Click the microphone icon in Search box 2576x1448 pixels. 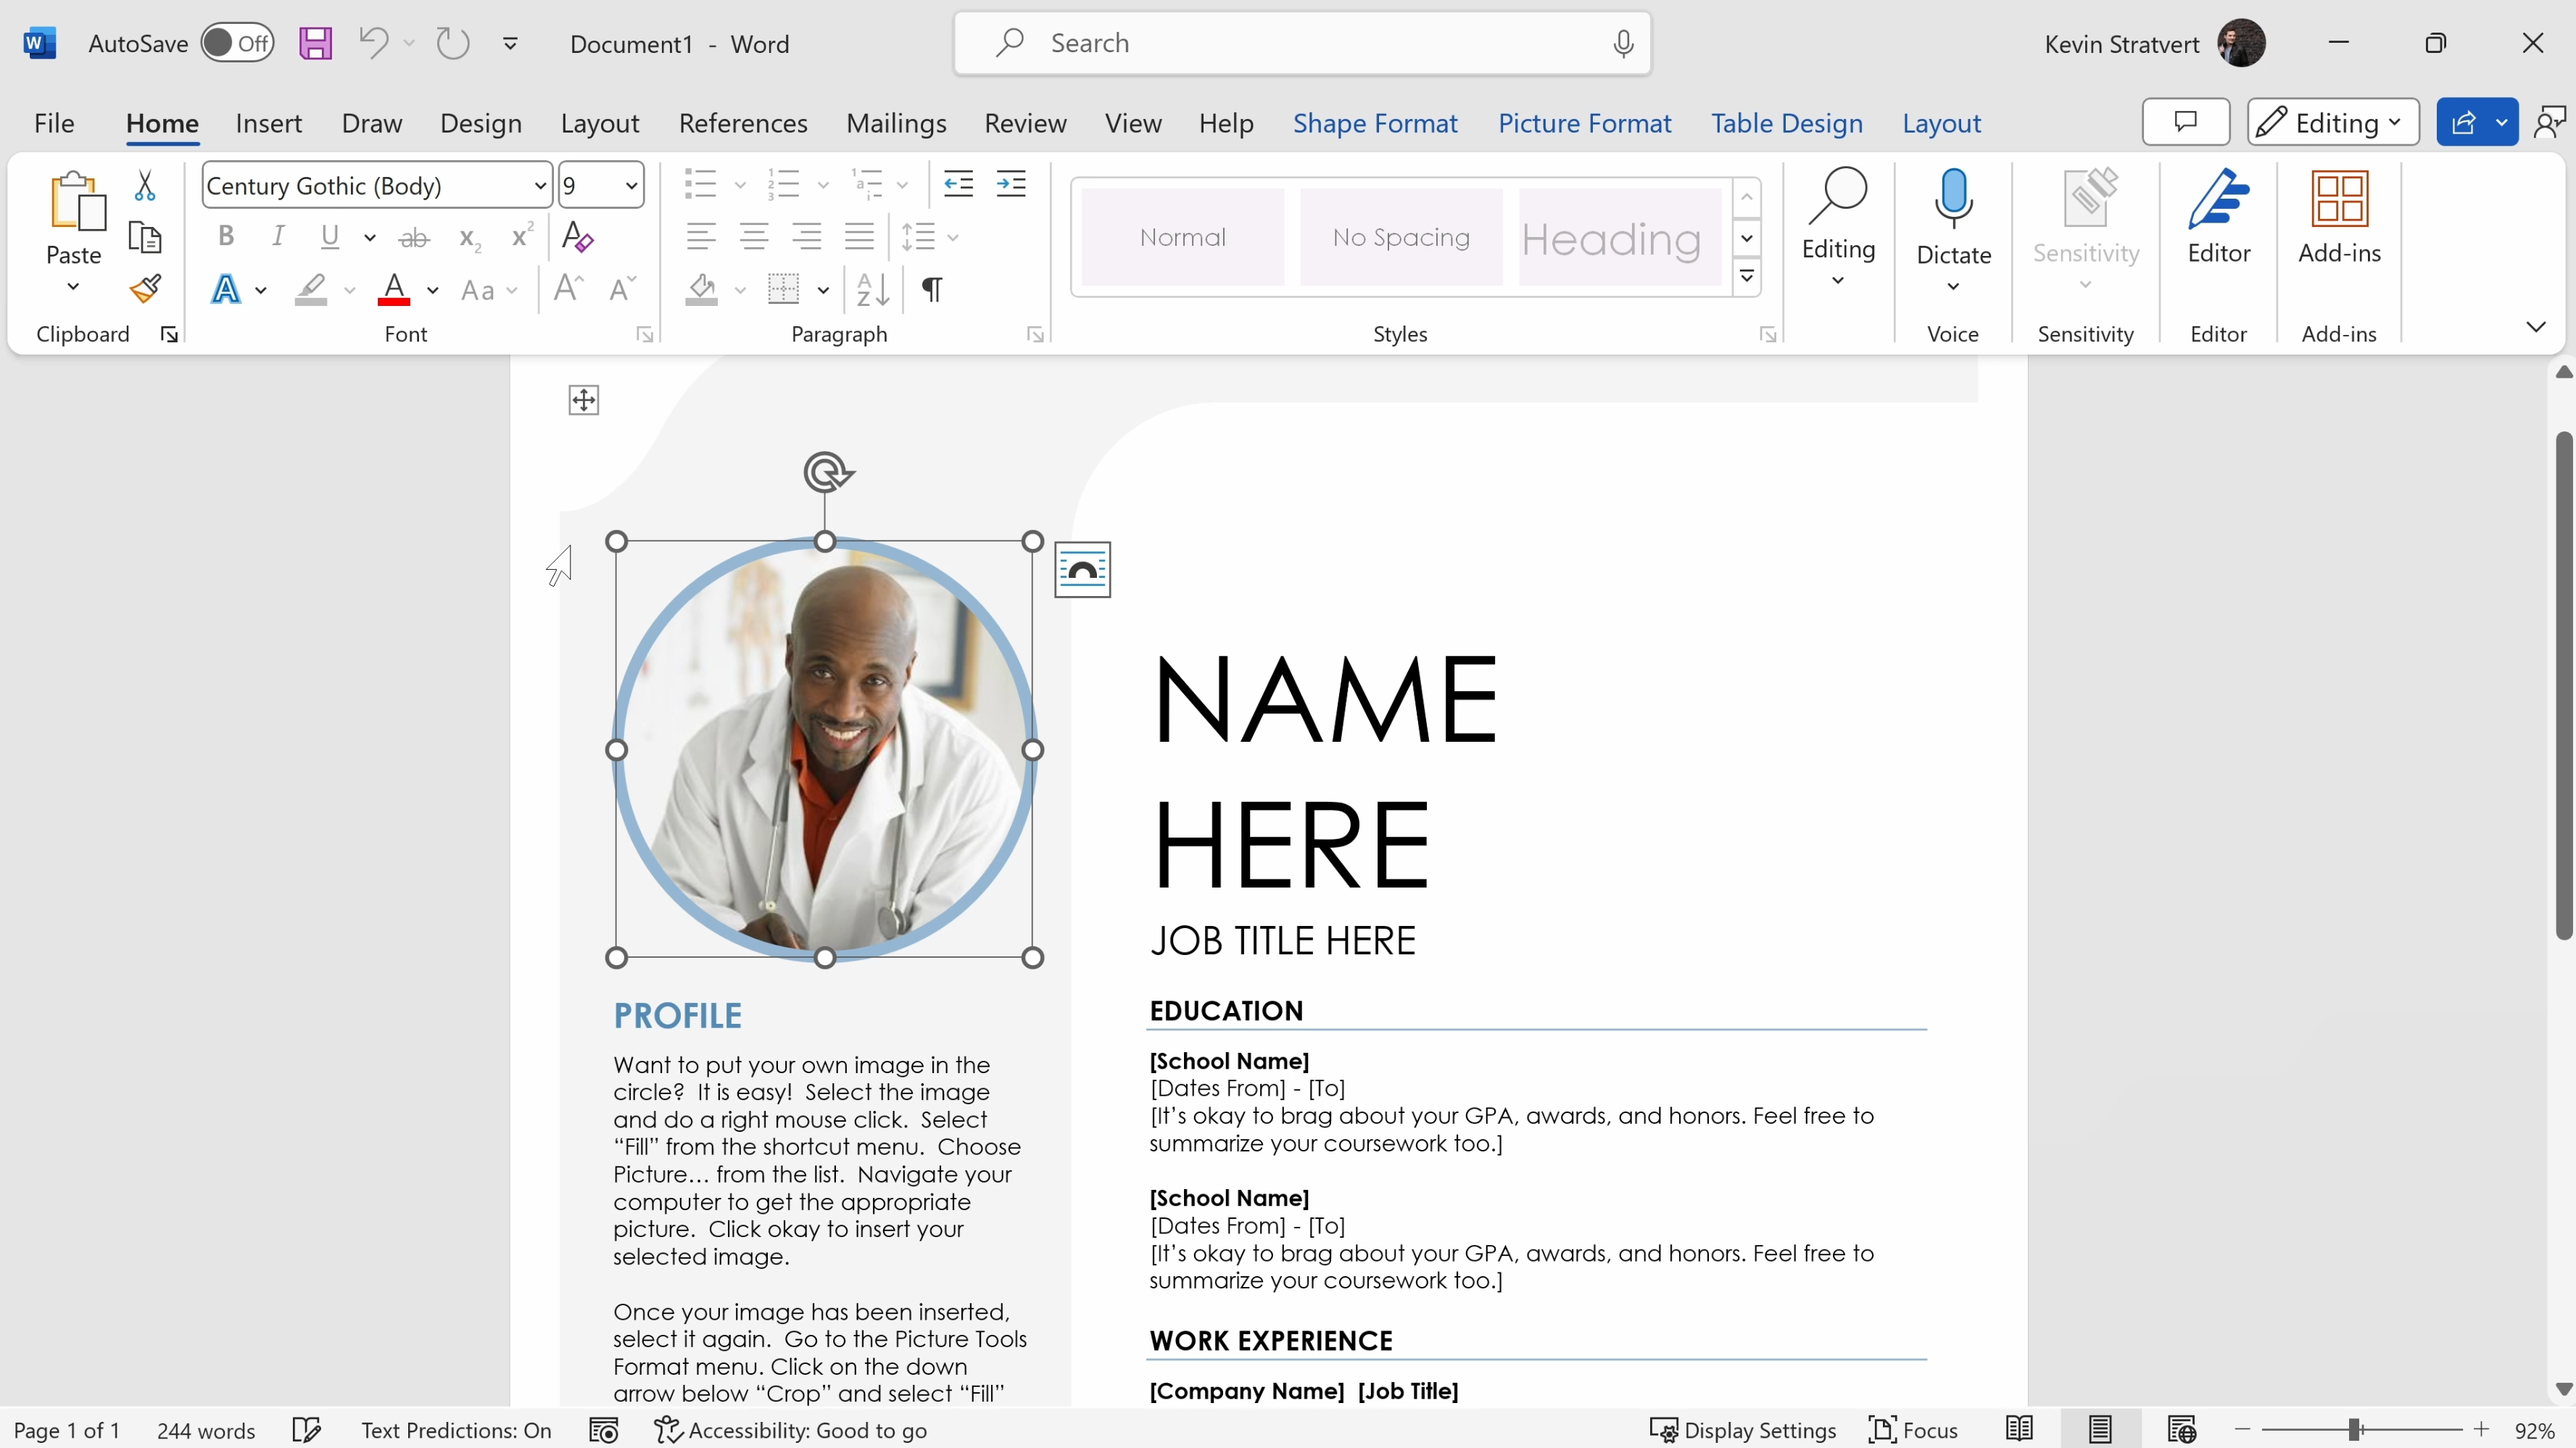1623,43
